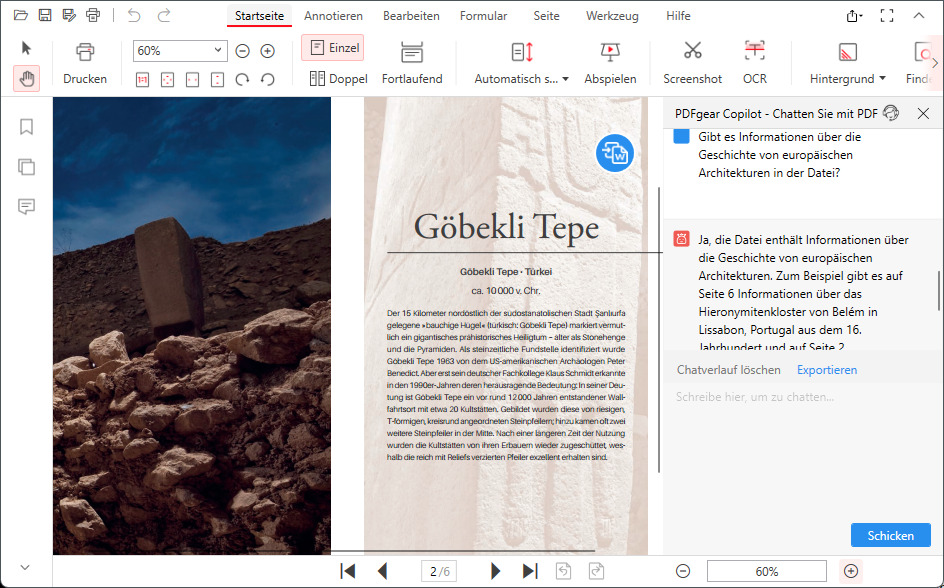Open the Hilfe tab
Viewport: 944px width, 588px height.
(x=678, y=16)
